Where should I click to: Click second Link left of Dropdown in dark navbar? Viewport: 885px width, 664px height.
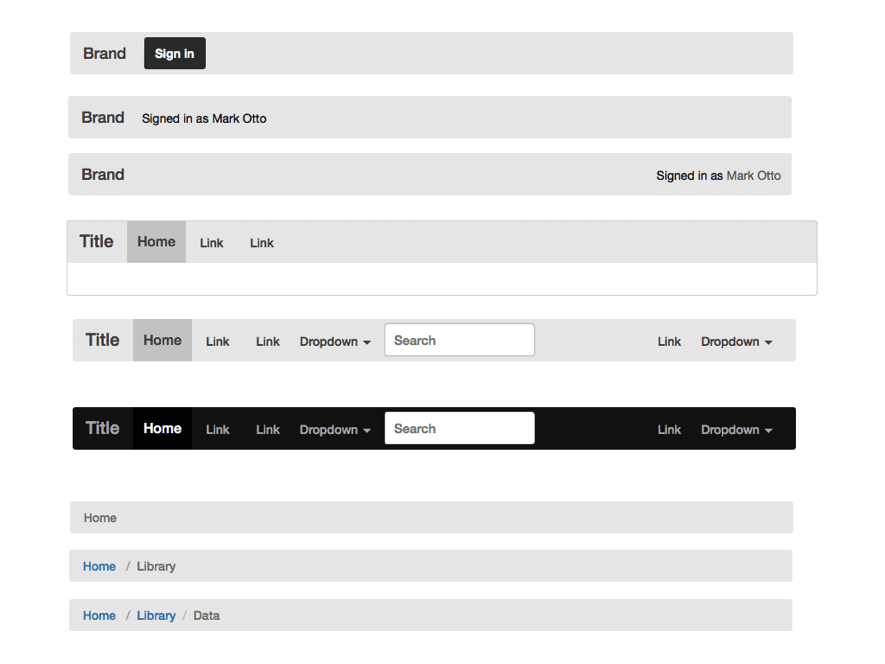pos(268,430)
